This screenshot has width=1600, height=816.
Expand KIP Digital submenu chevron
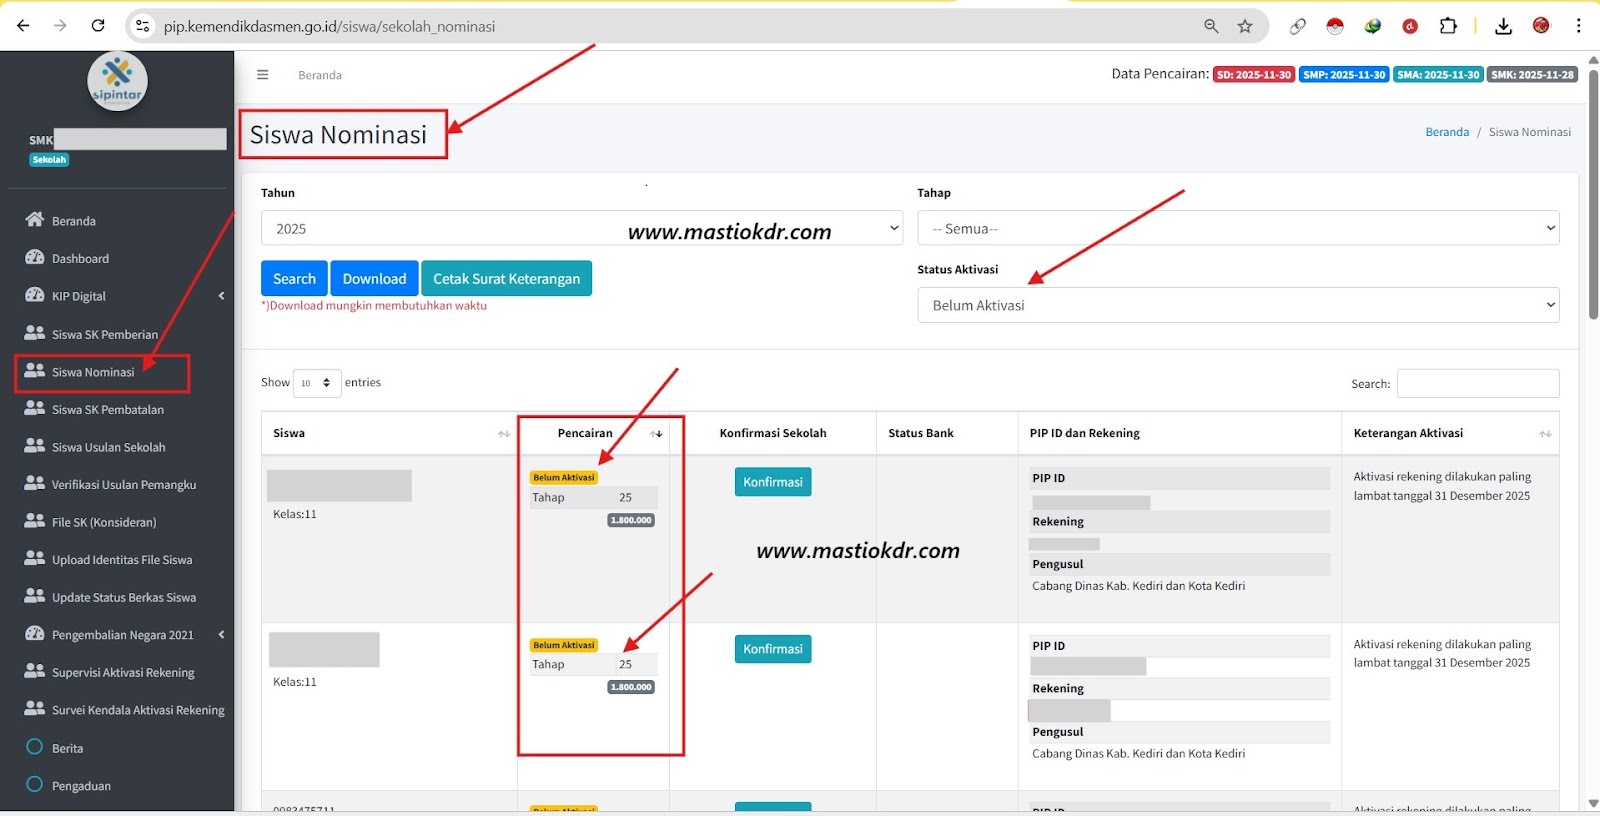tap(221, 296)
